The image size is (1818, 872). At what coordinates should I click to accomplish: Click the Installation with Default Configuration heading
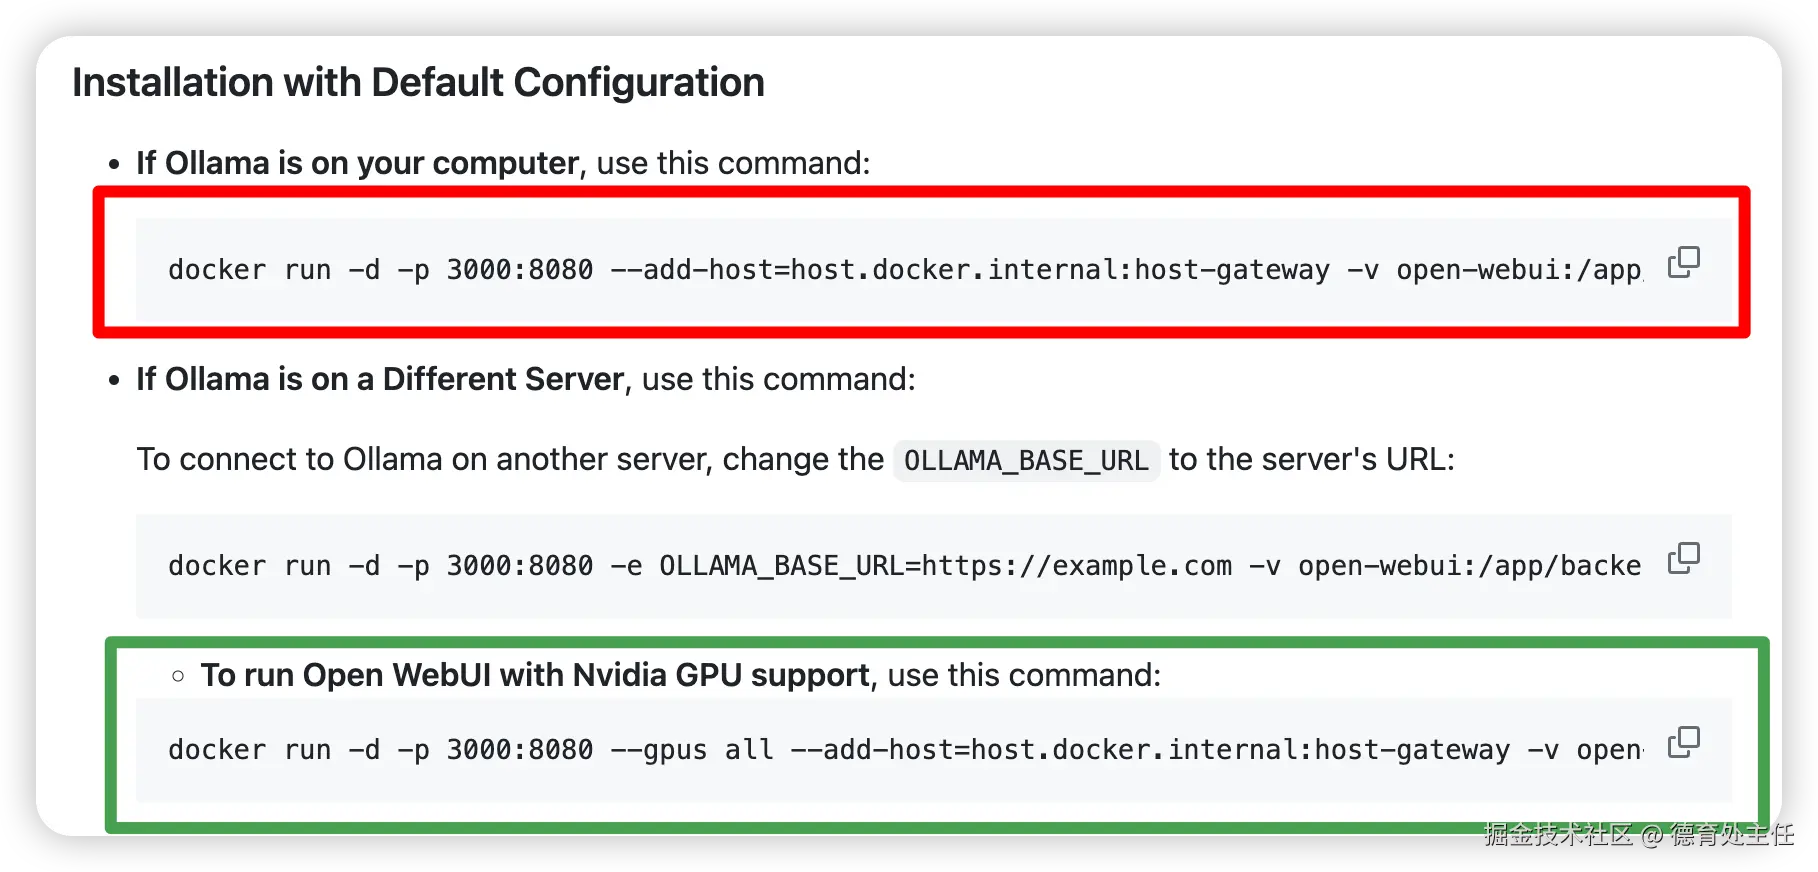[418, 82]
